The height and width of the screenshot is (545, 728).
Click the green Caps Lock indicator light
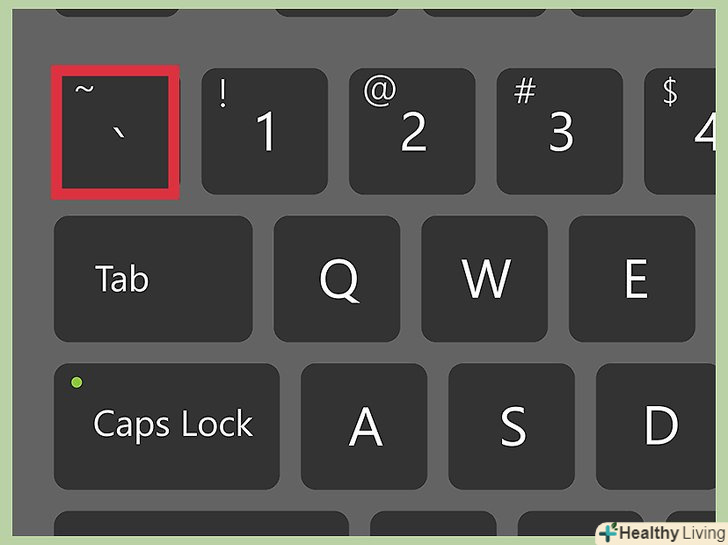pos(77,383)
